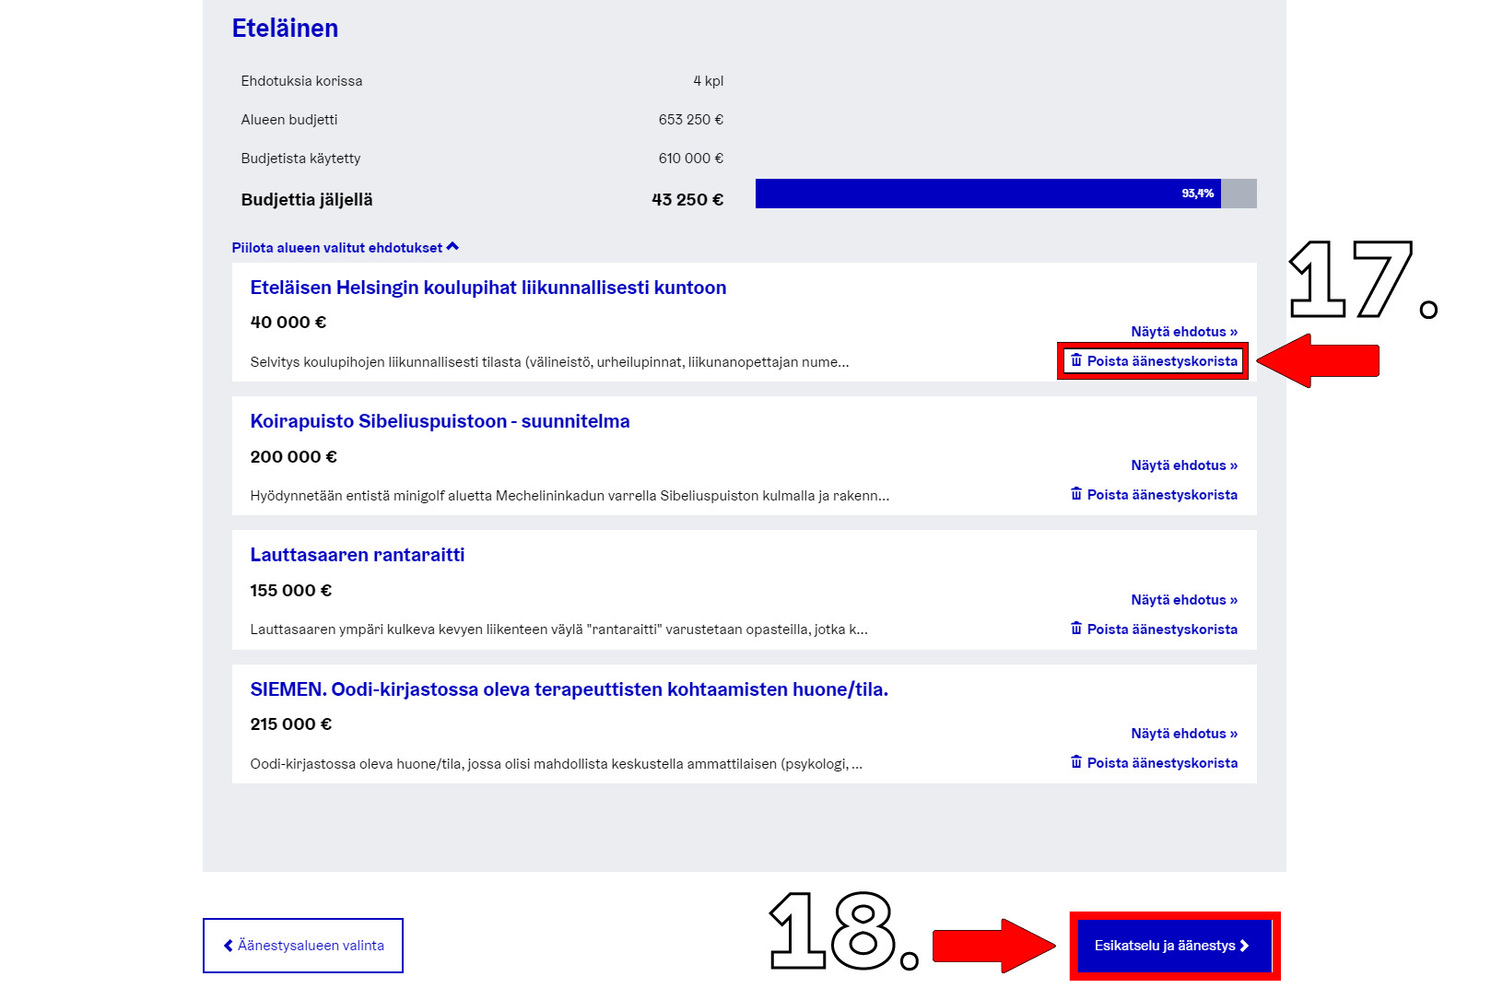The width and height of the screenshot is (1503, 1000).
Task: Open Lauttasaaren rantaraitti proposal title
Action: coord(357,555)
